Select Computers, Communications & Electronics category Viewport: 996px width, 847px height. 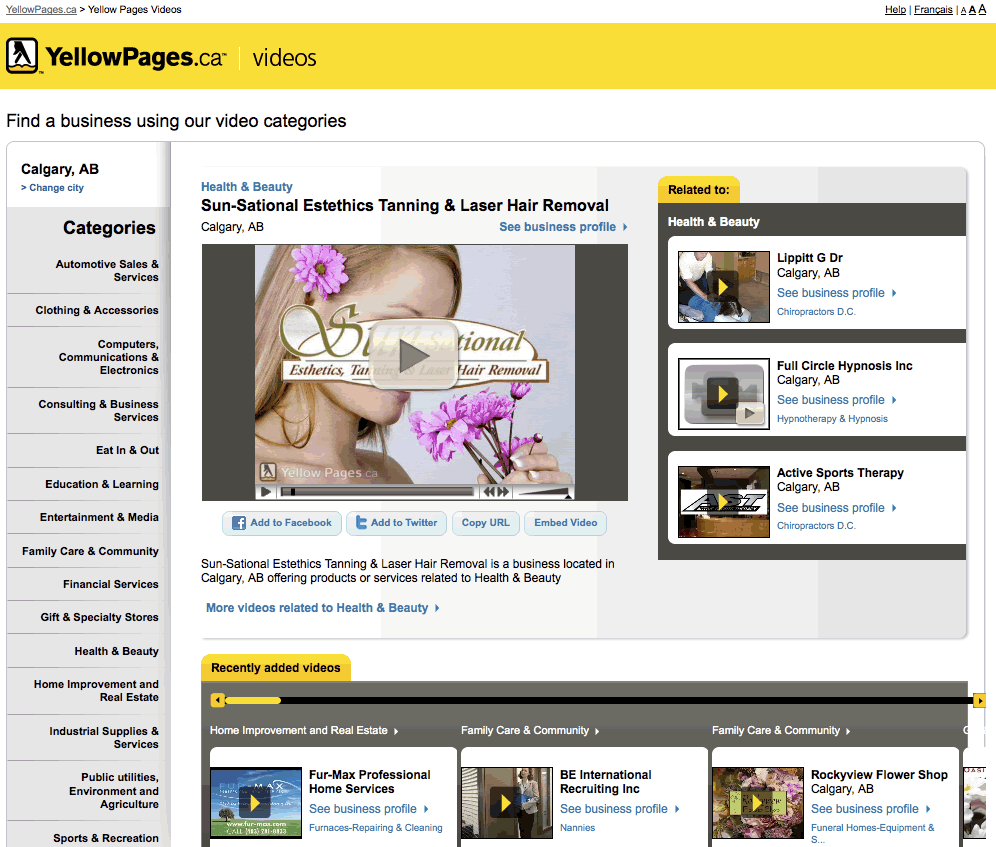point(109,357)
